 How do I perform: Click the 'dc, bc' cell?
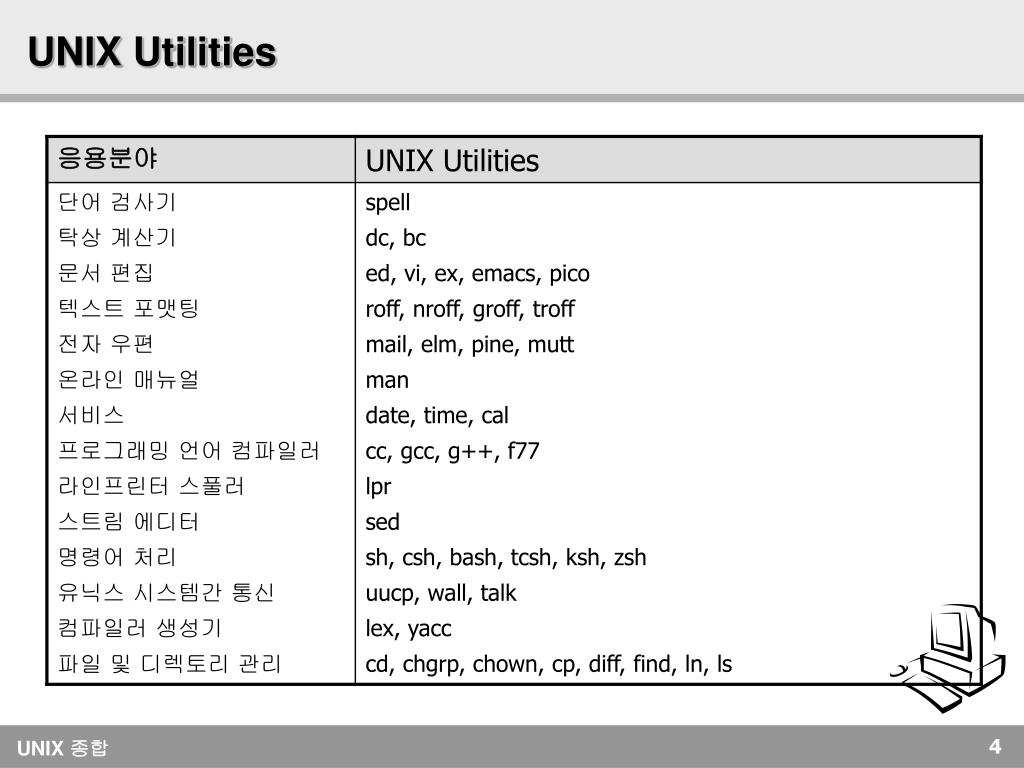coord(395,238)
